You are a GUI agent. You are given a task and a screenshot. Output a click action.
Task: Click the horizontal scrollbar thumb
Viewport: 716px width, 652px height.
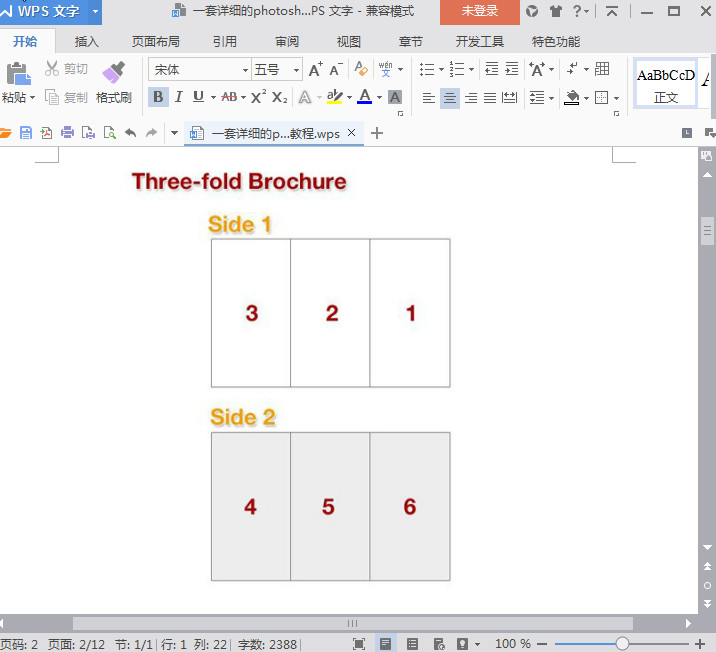353,623
